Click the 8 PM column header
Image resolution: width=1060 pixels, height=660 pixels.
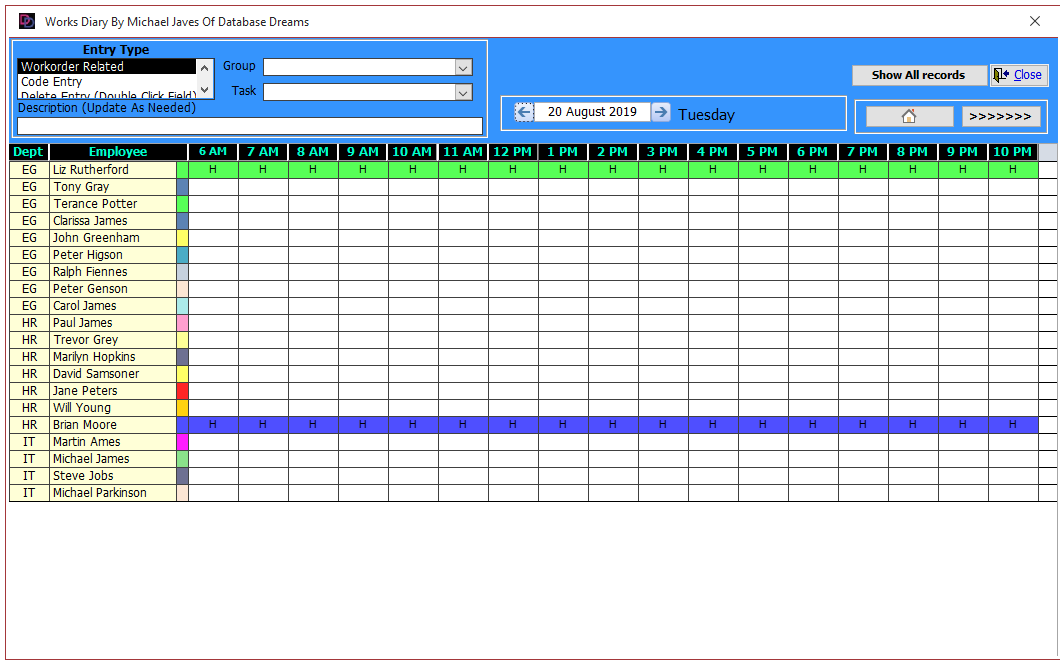point(913,152)
